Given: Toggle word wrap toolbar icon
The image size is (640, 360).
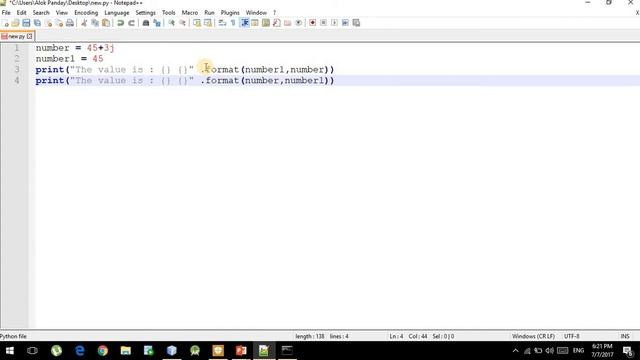Looking at the screenshot, I should [222, 23].
